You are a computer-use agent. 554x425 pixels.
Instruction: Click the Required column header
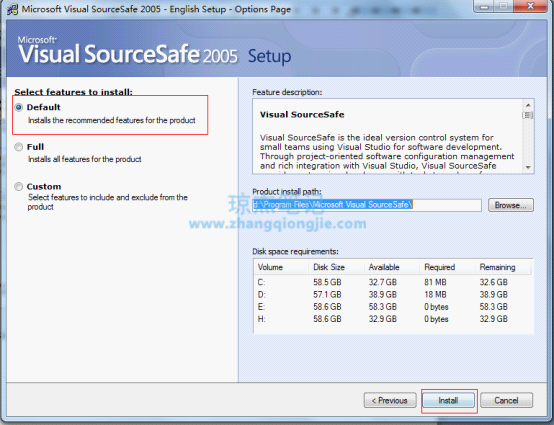447,267
